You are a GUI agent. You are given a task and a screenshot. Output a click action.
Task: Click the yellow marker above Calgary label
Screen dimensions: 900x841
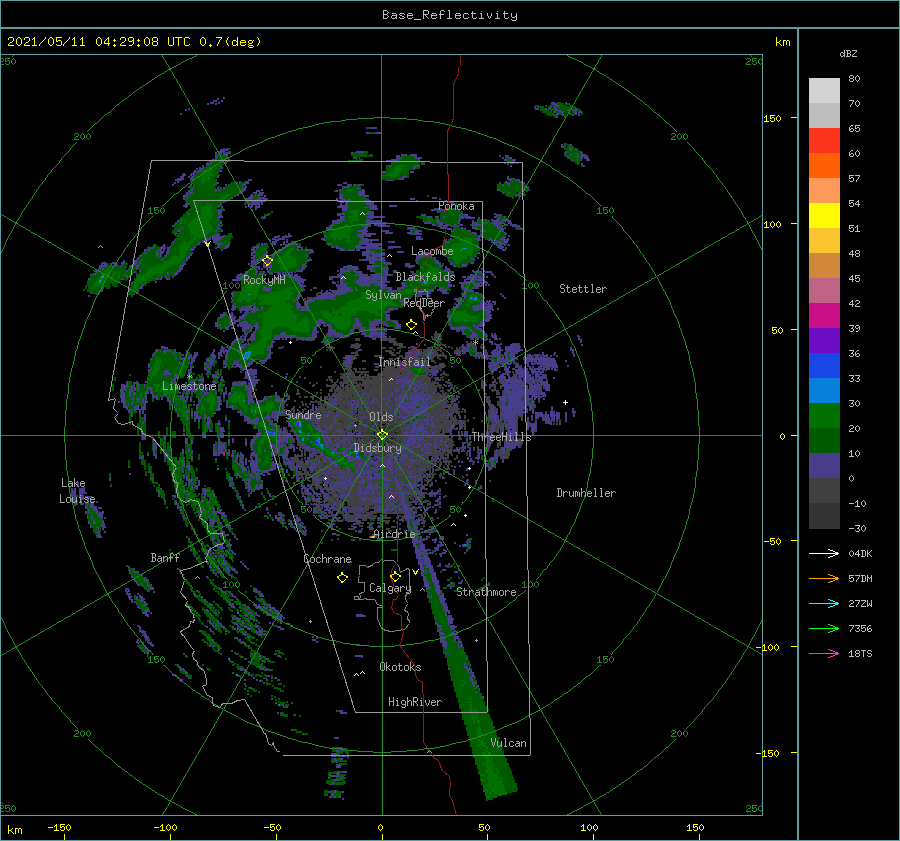pyautogui.click(x=395, y=576)
